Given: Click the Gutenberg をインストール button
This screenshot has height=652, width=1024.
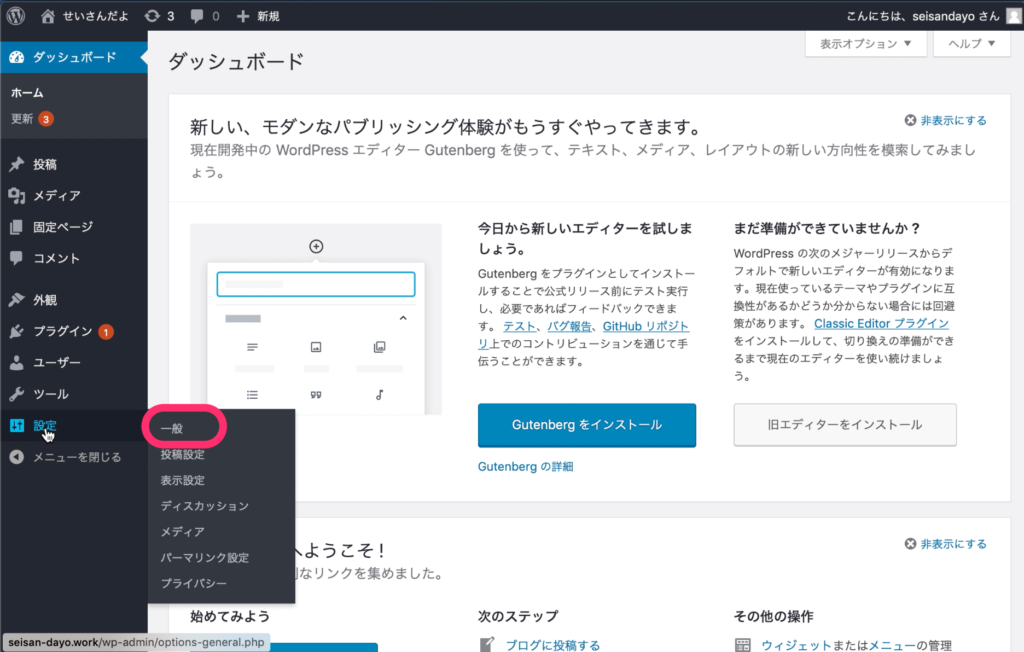Looking at the screenshot, I should coord(586,424).
